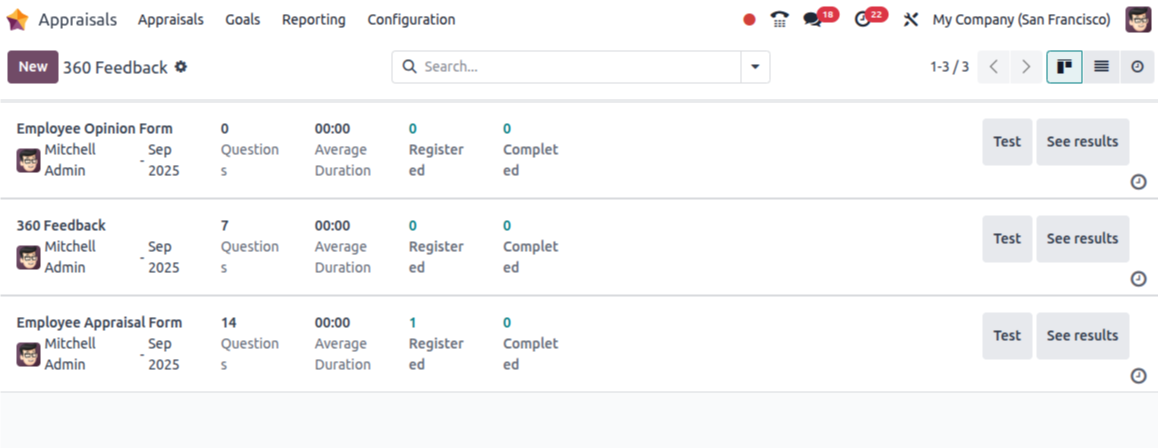Open the Appraisals app home icon
Image resolution: width=1158 pixels, height=448 pixels.
(x=17, y=20)
